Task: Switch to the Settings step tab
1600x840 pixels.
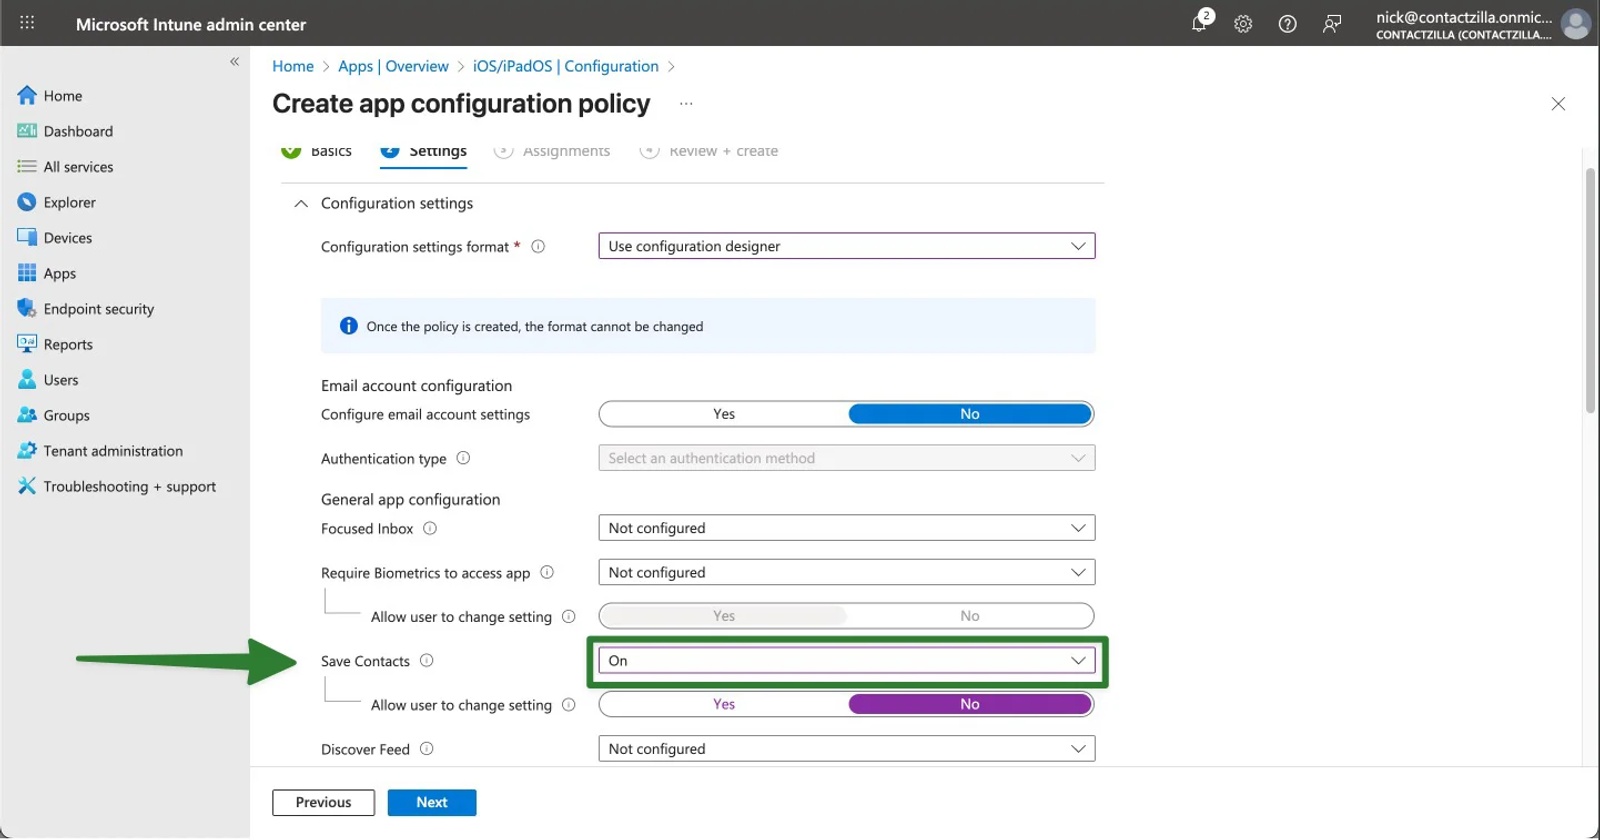Action: pyautogui.click(x=424, y=152)
